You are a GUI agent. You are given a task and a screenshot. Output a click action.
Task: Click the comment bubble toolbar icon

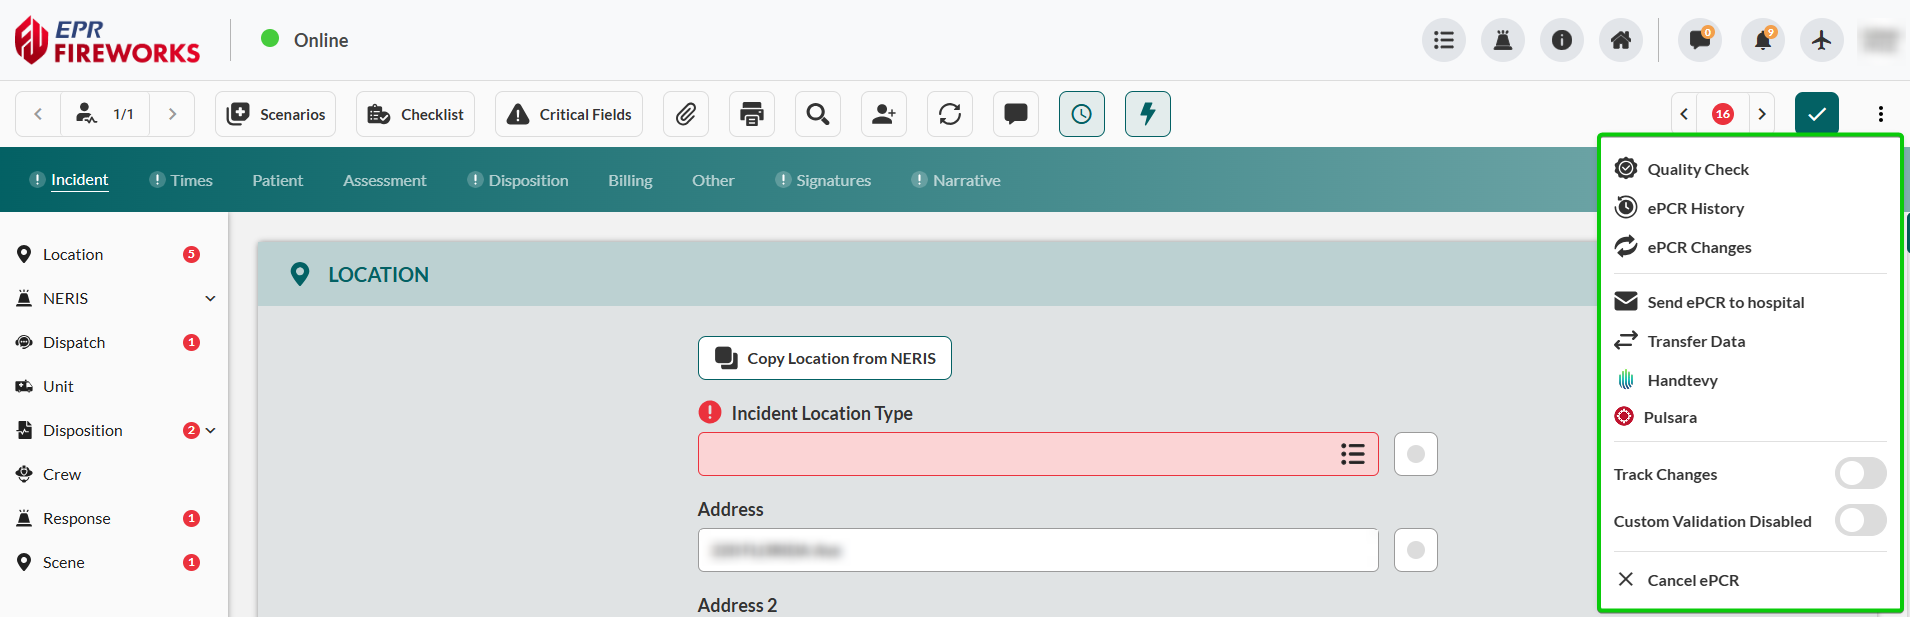pyautogui.click(x=1016, y=114)
